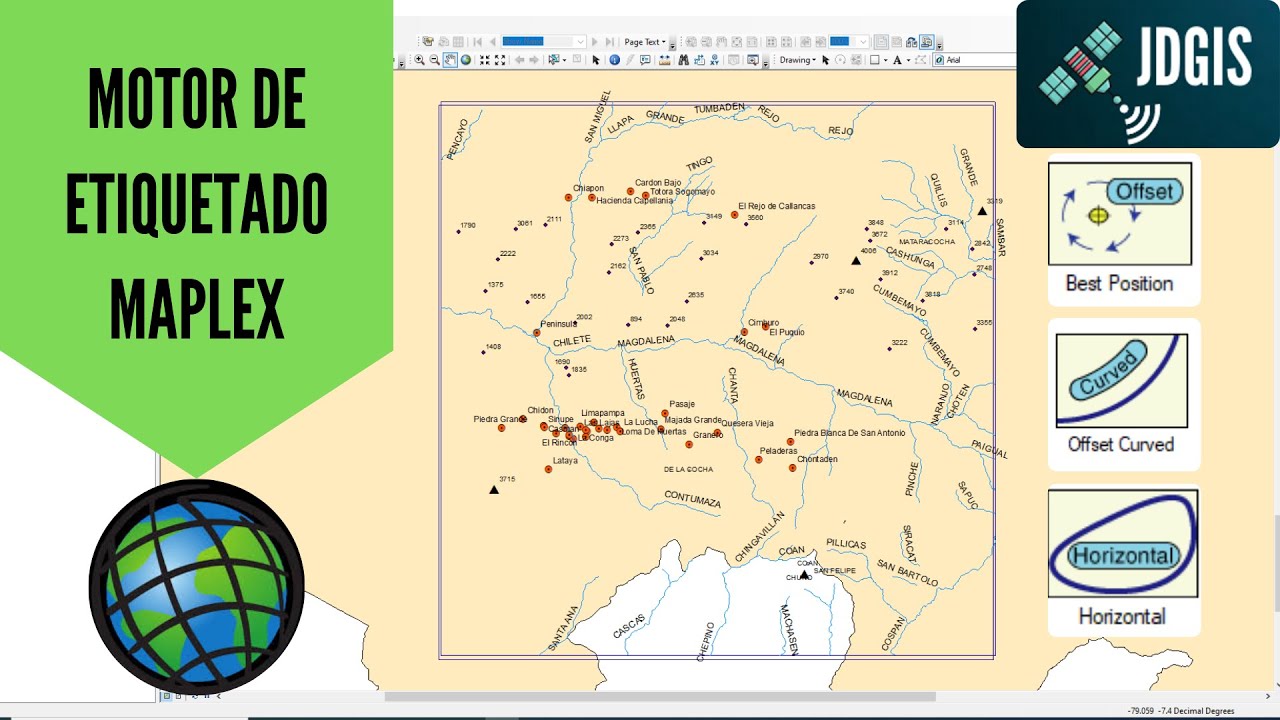Viewport: 1280px width, 720px height.
Task: Click the TUMBADEN river label
Action: 720,107
